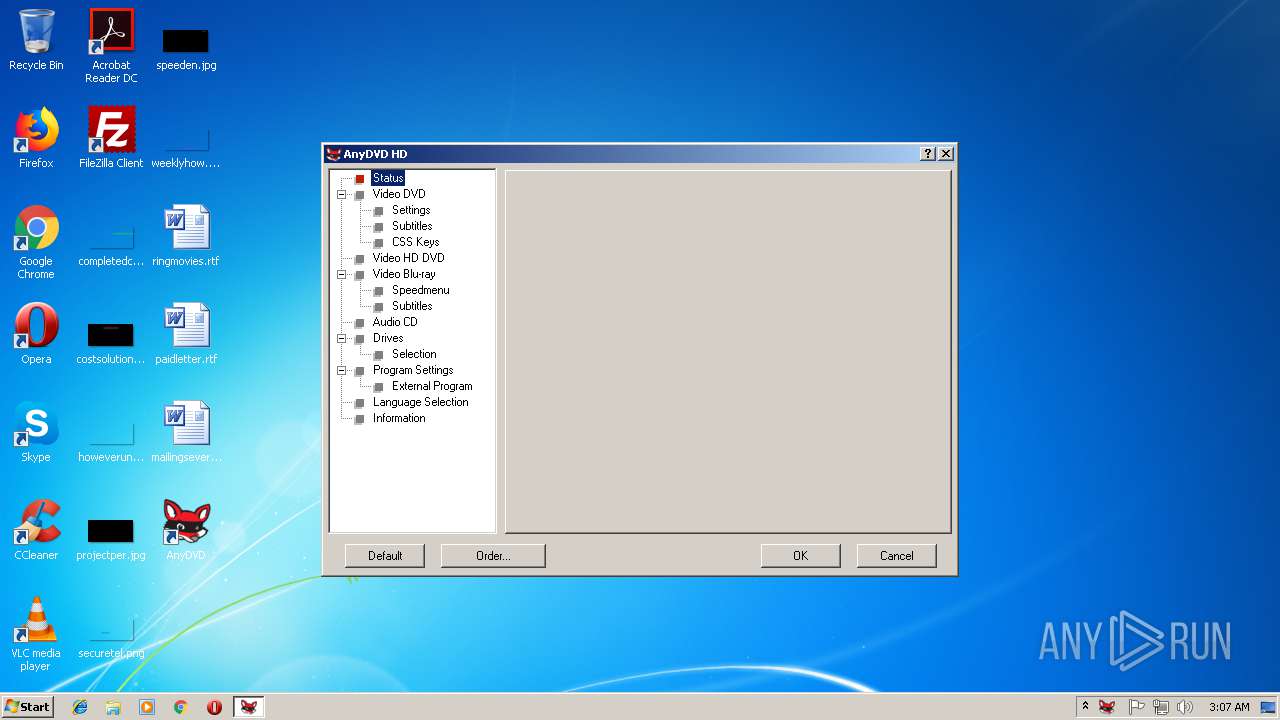Confirm with the OK button
Screen dimensions: 1280x720
point(800,556)
